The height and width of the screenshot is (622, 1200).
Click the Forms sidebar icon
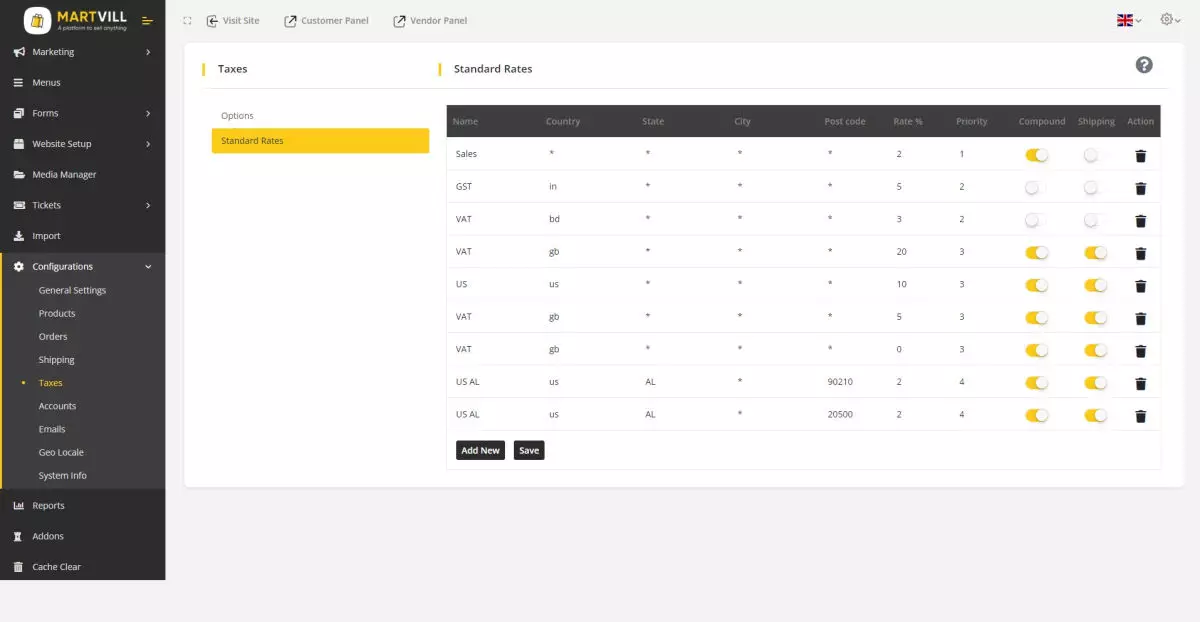click(19, 113)
